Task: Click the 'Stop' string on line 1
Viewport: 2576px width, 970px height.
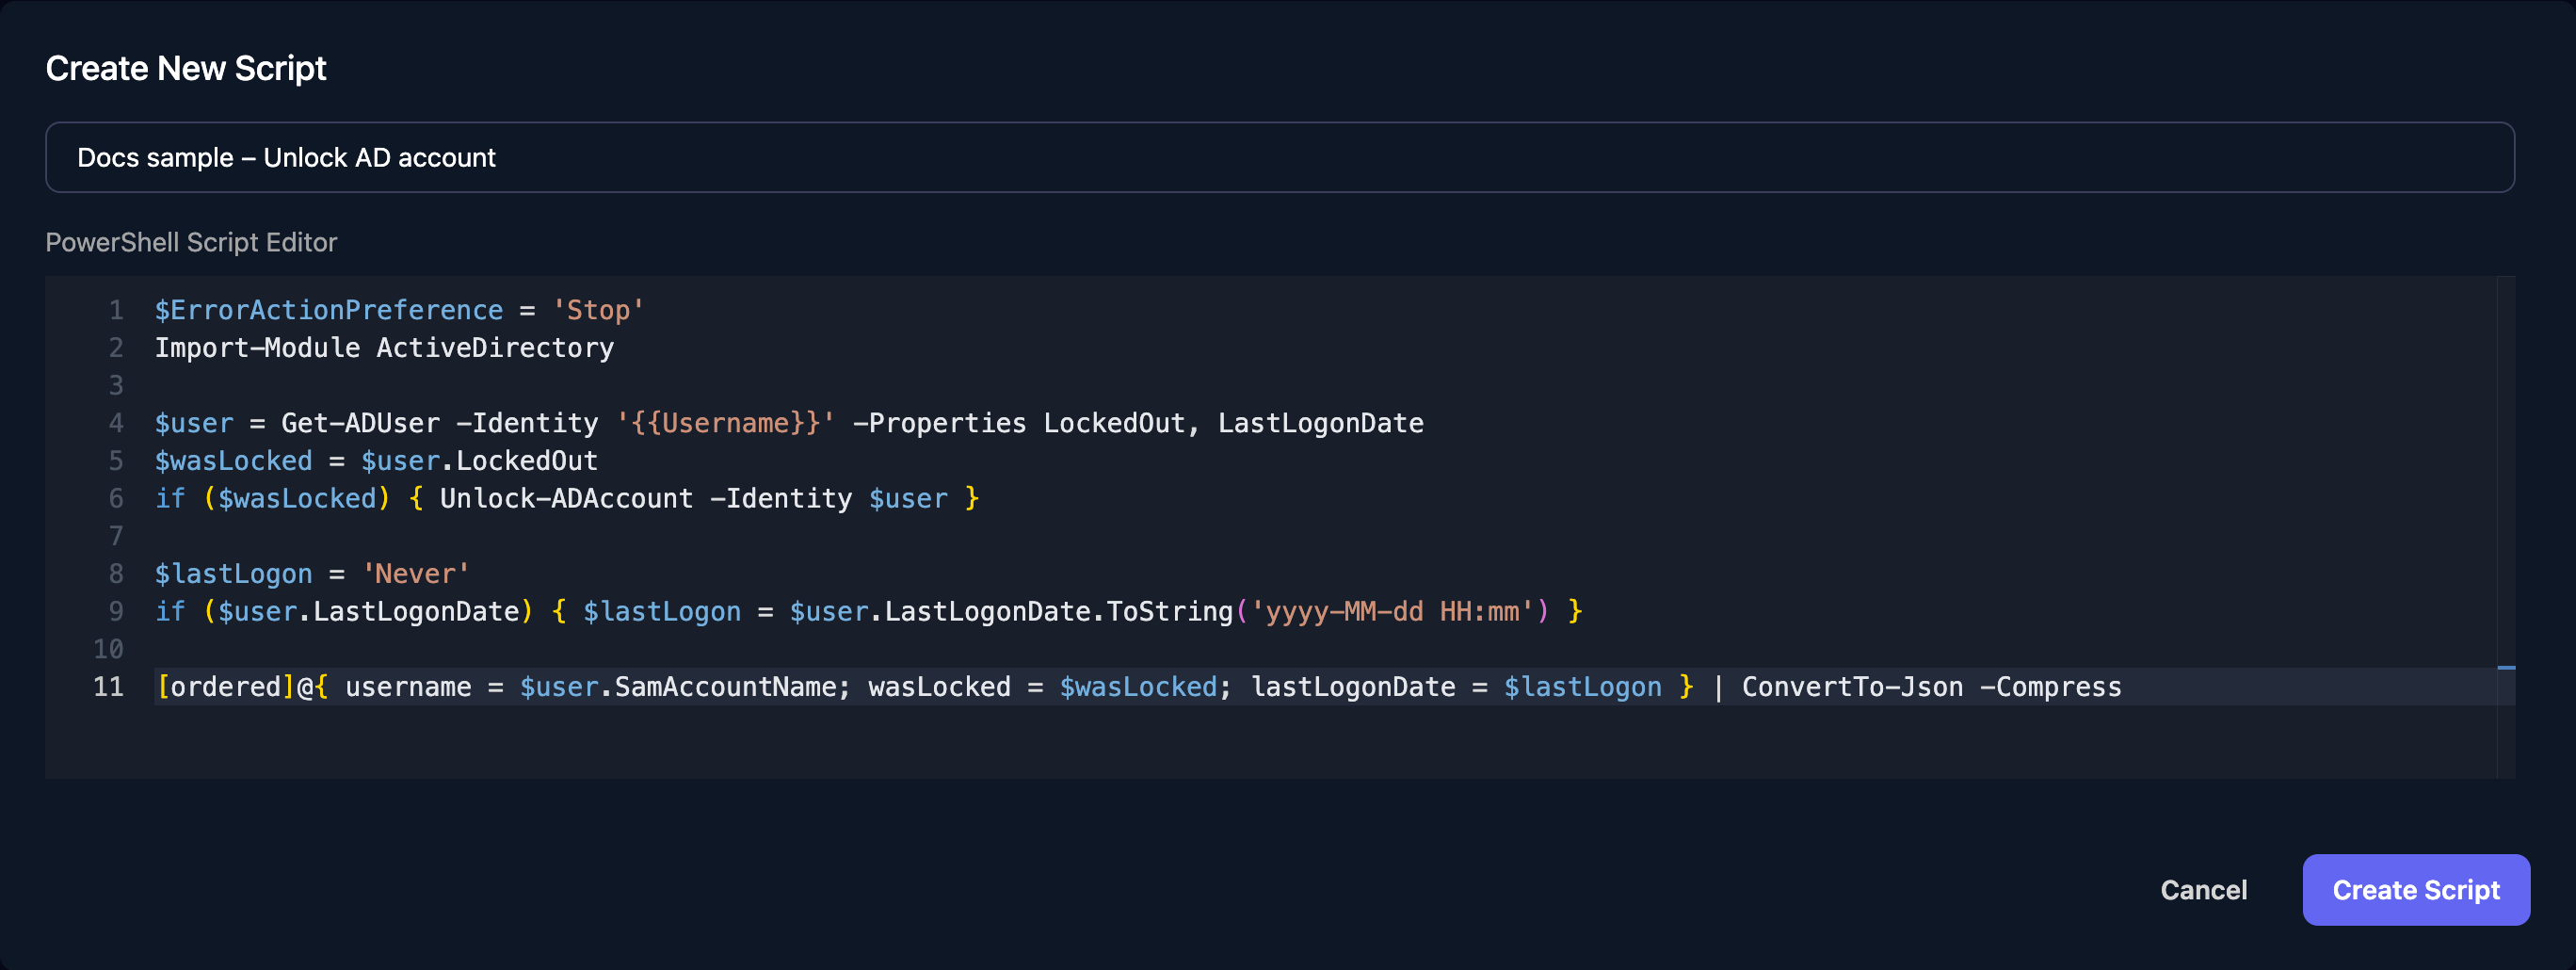Action: 598,310
